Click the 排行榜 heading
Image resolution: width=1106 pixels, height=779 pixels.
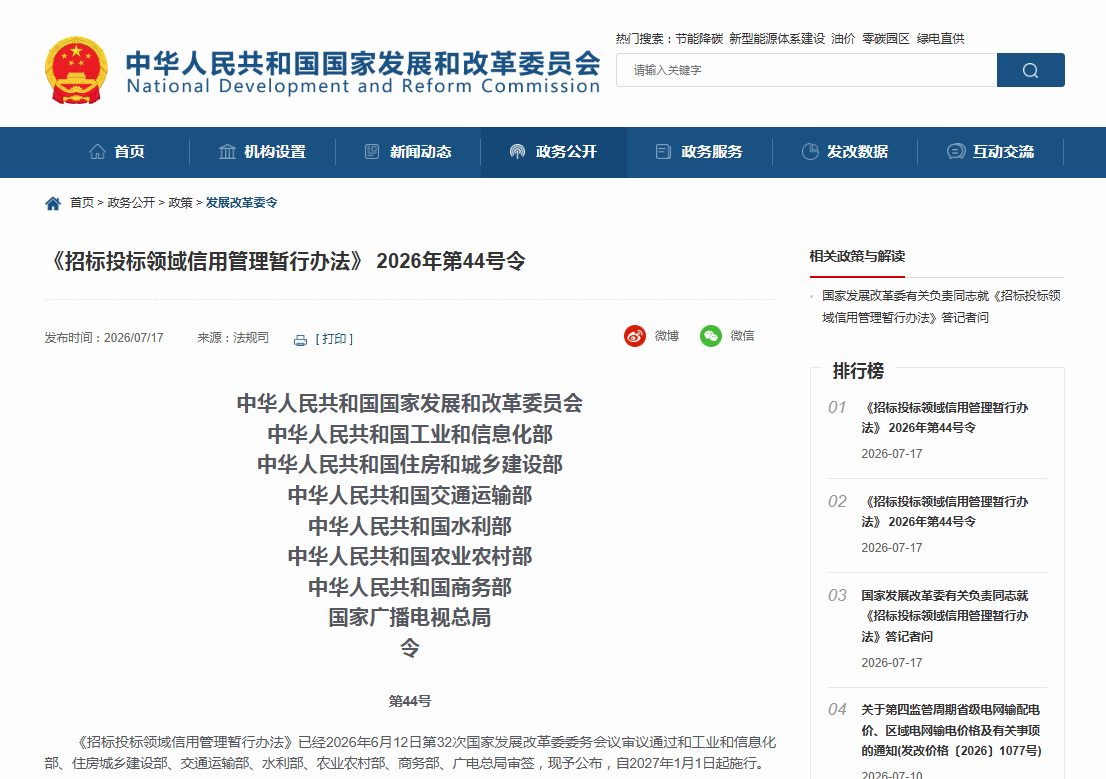858,371
